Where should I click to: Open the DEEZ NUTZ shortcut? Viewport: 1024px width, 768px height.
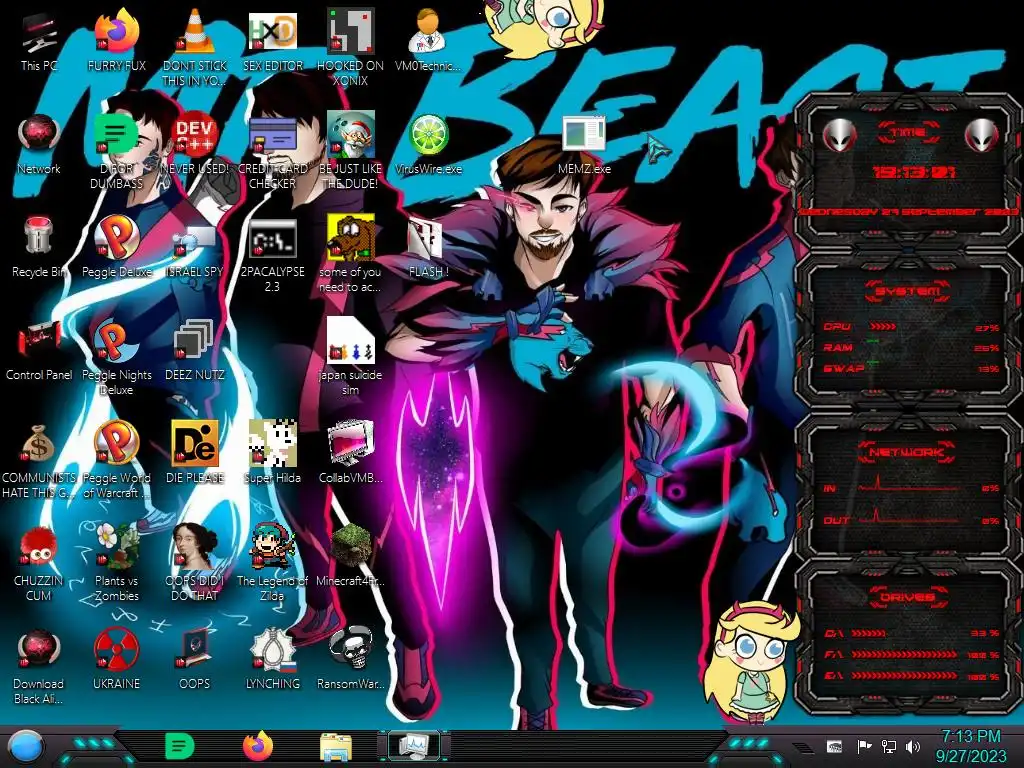click(x=195, y=350)
